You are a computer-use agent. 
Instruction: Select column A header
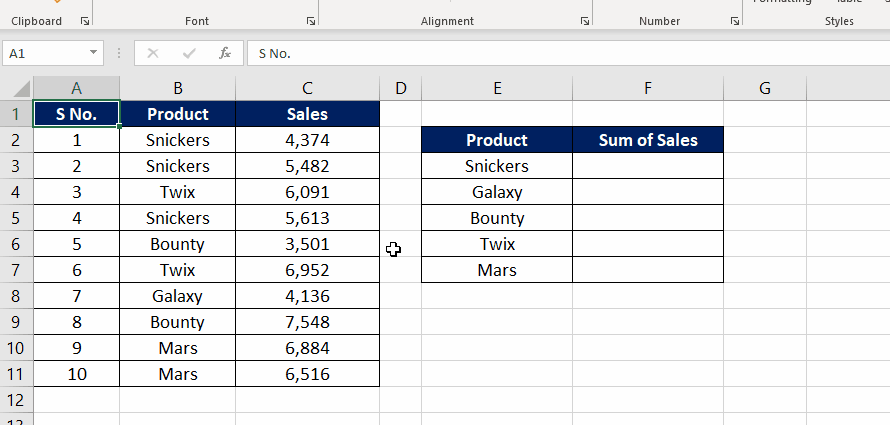point(77,89)
